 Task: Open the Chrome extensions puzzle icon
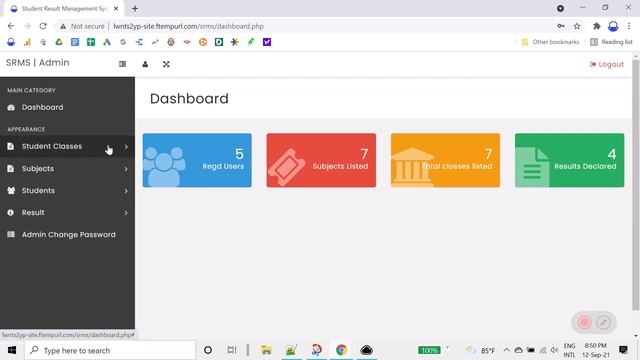coord(597,26)
